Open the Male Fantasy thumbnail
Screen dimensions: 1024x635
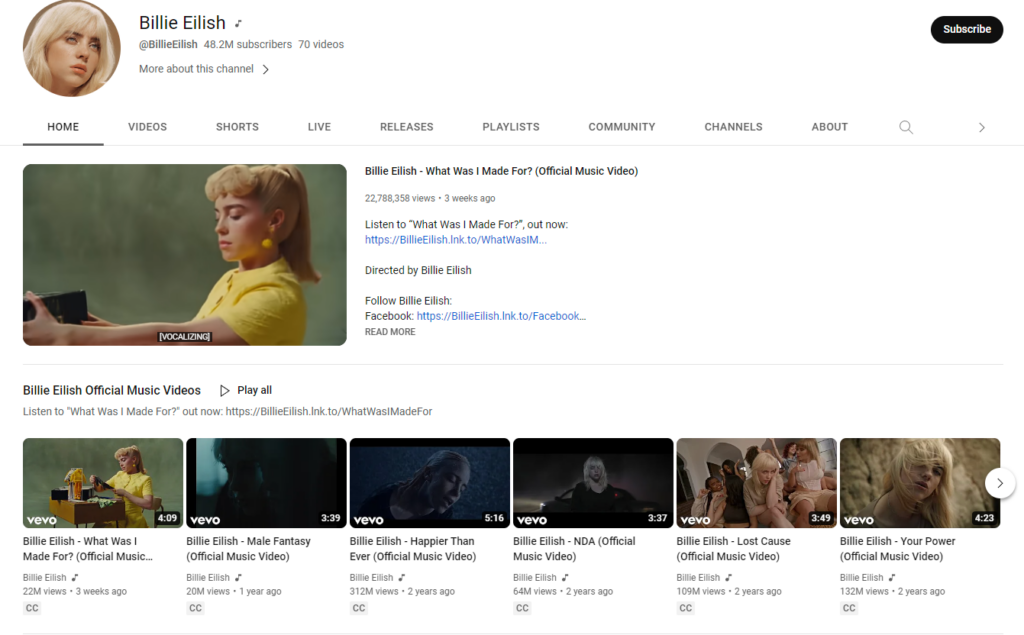266,483
